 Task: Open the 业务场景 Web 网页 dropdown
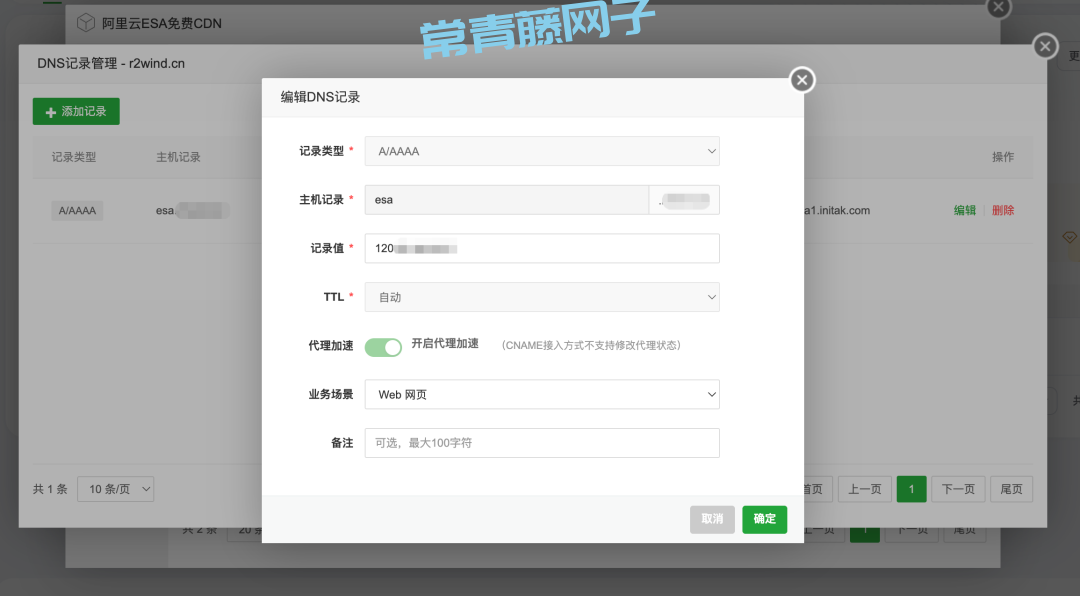pyautogui.click(x=541, y=395)
